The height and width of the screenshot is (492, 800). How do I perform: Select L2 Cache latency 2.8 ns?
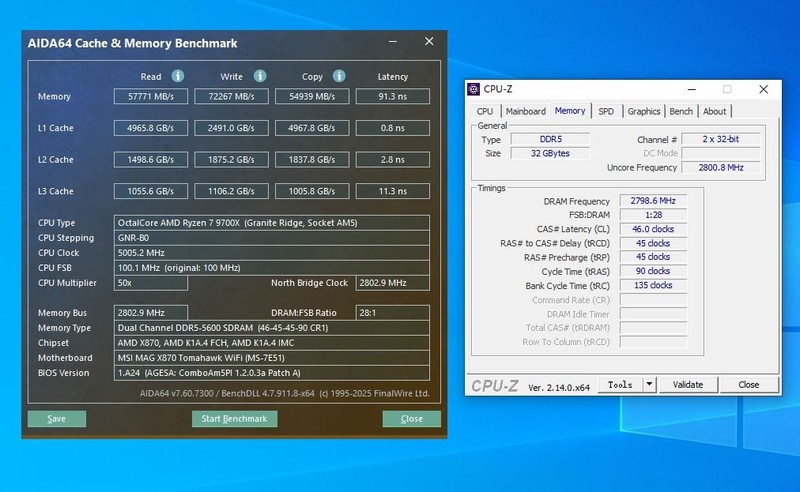tap(392, 159)
